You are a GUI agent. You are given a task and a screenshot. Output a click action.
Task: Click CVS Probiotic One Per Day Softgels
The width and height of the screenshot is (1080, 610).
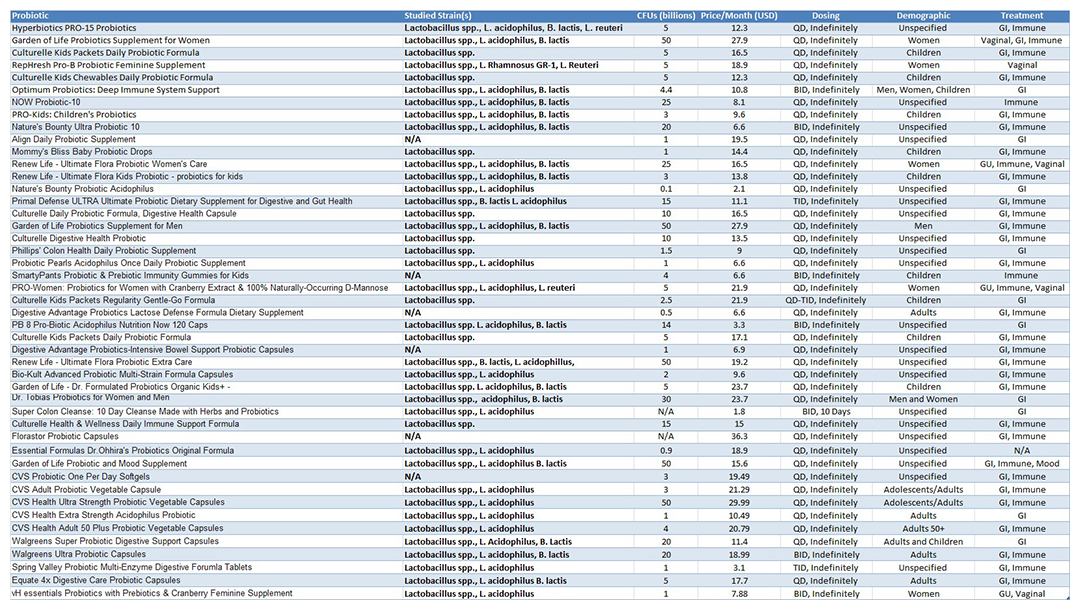81,477
